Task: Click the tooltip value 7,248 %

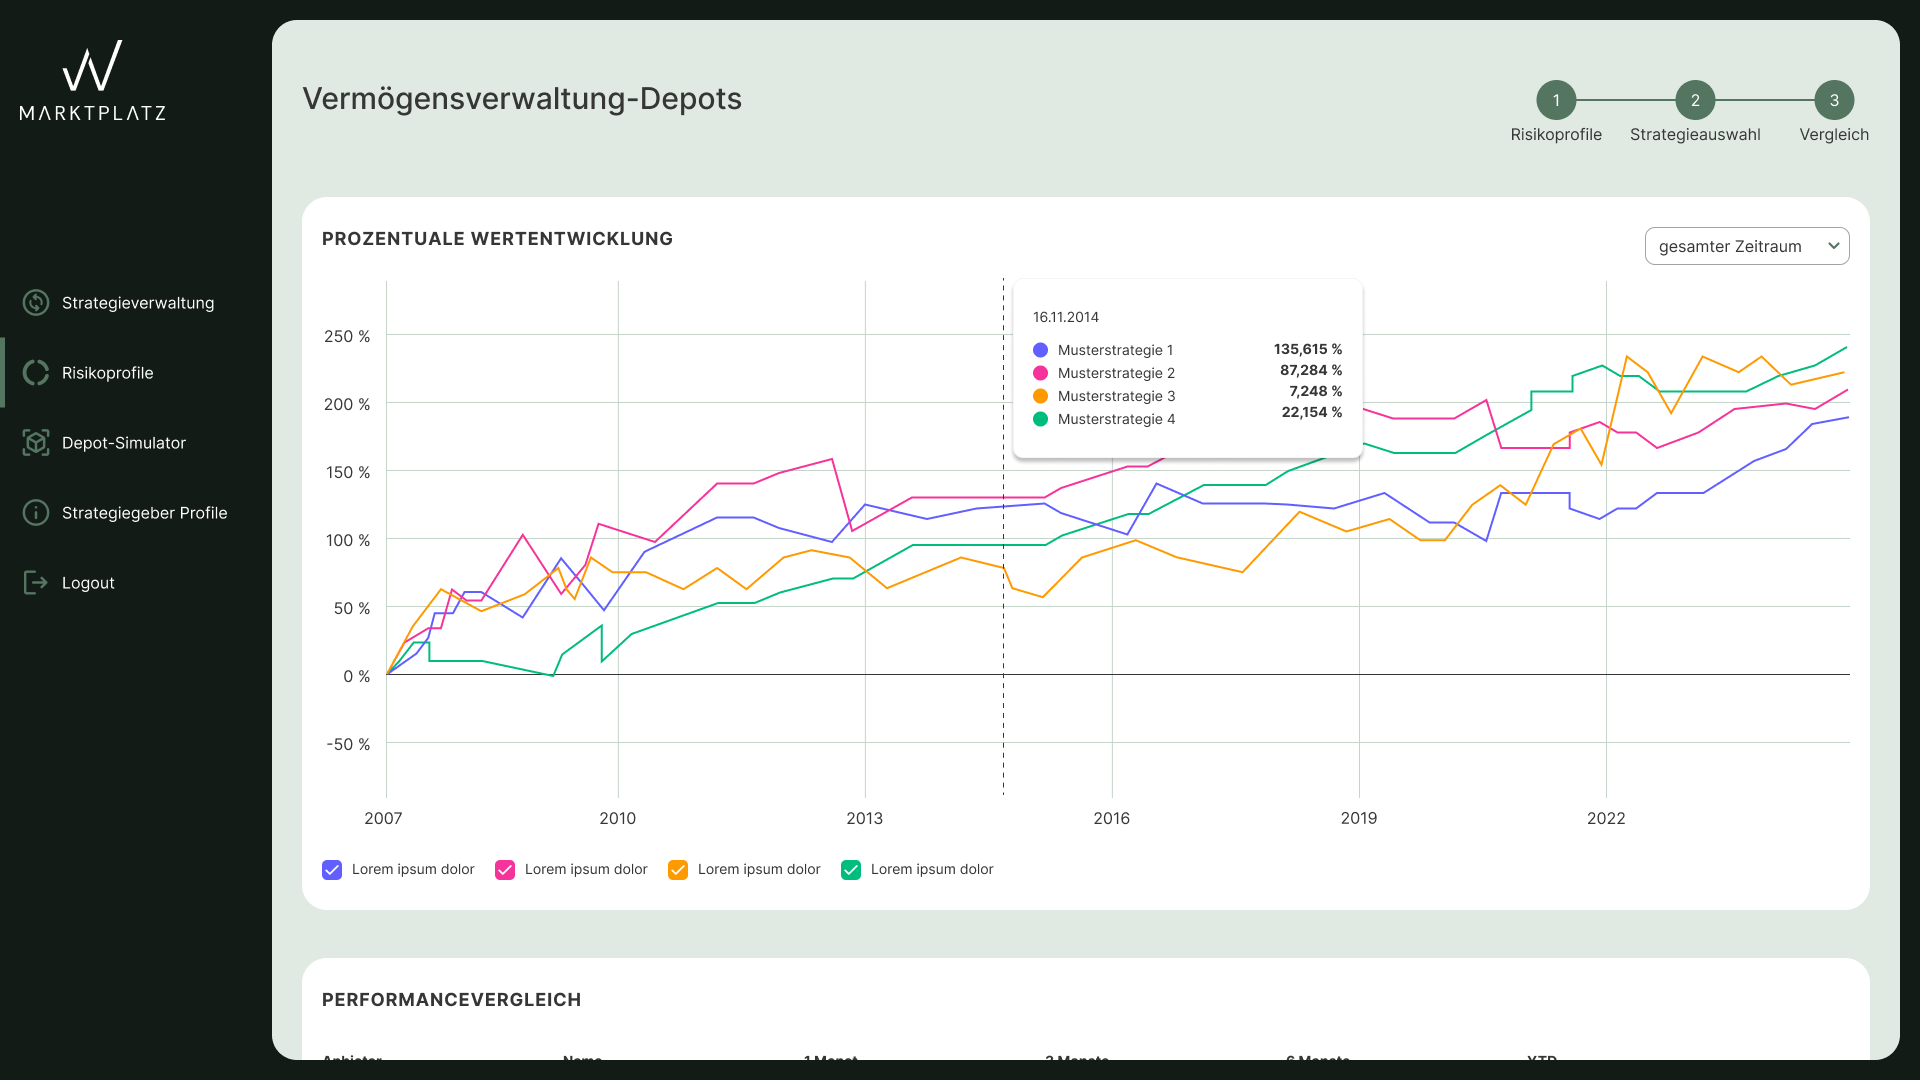Action: [1316, 391]
